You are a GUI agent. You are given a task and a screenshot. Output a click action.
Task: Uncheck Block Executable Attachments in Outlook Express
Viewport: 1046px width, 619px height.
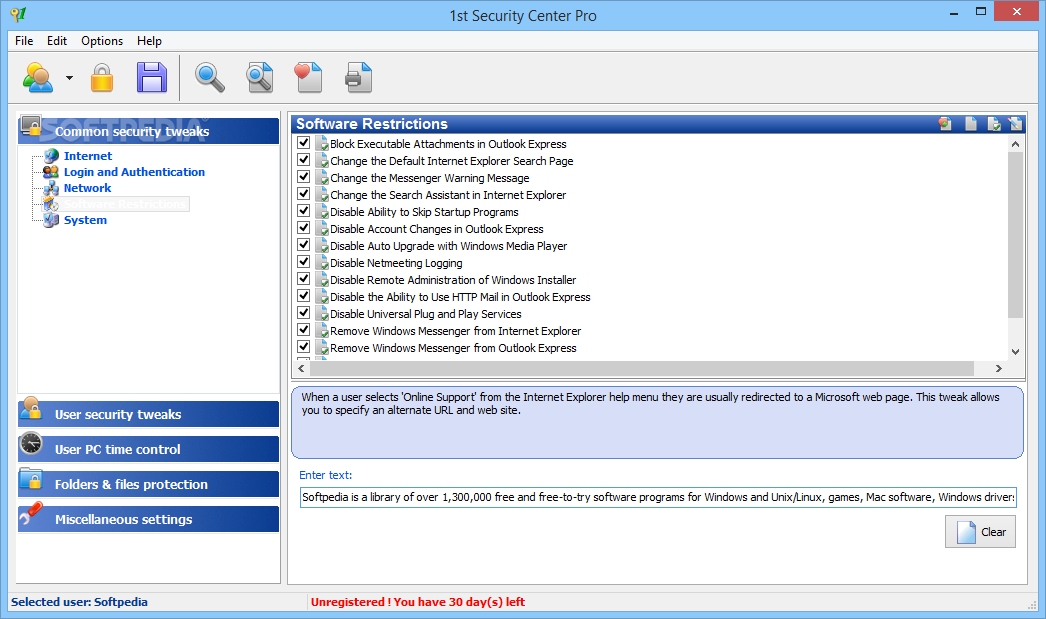(x=304, y=143)
